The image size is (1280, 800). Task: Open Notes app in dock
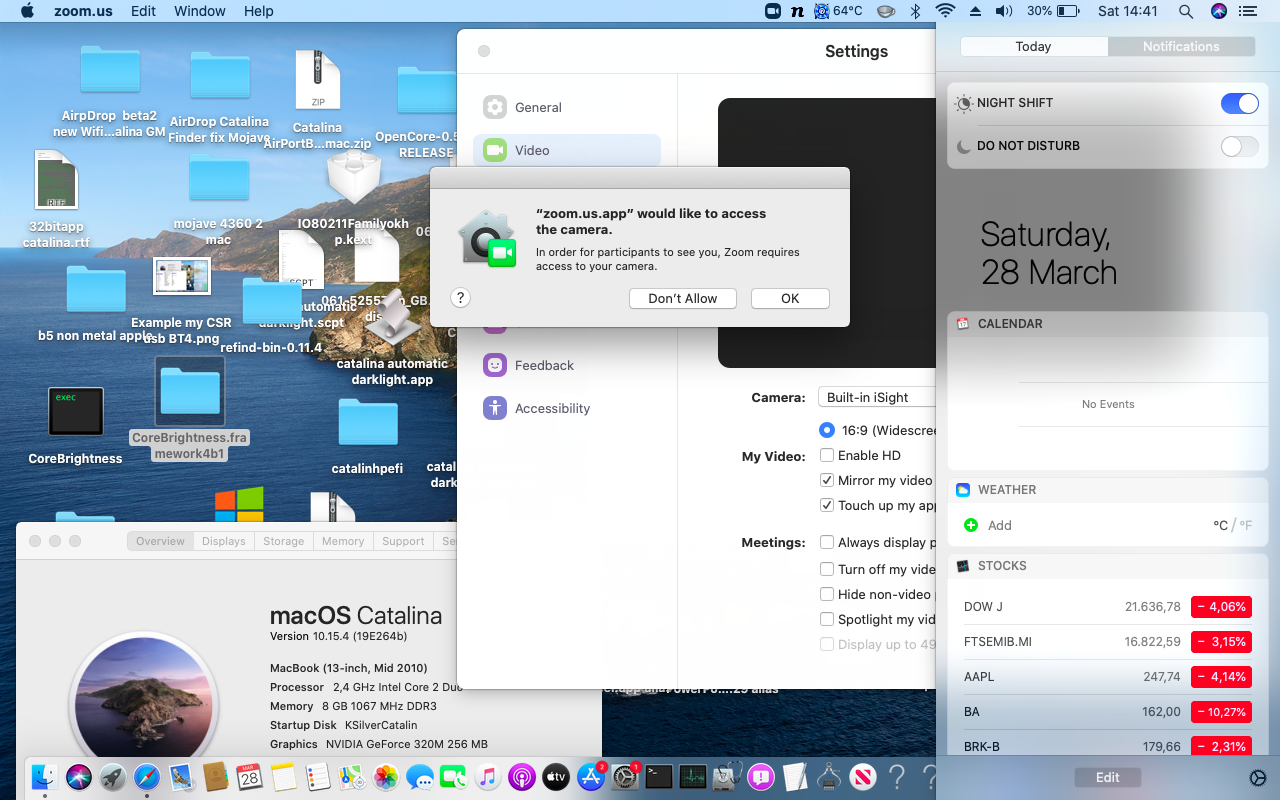tap(284, 777)
